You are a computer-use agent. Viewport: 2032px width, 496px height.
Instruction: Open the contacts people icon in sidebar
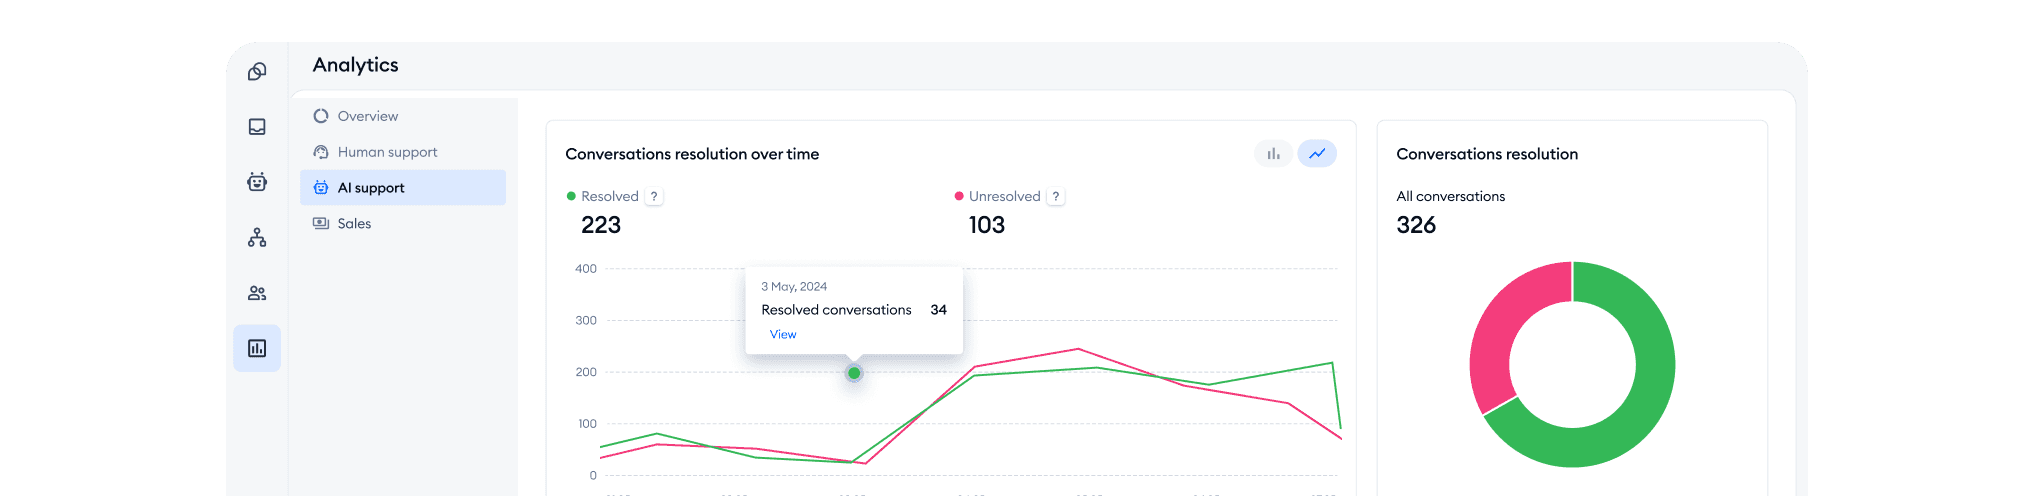point(257,293)
